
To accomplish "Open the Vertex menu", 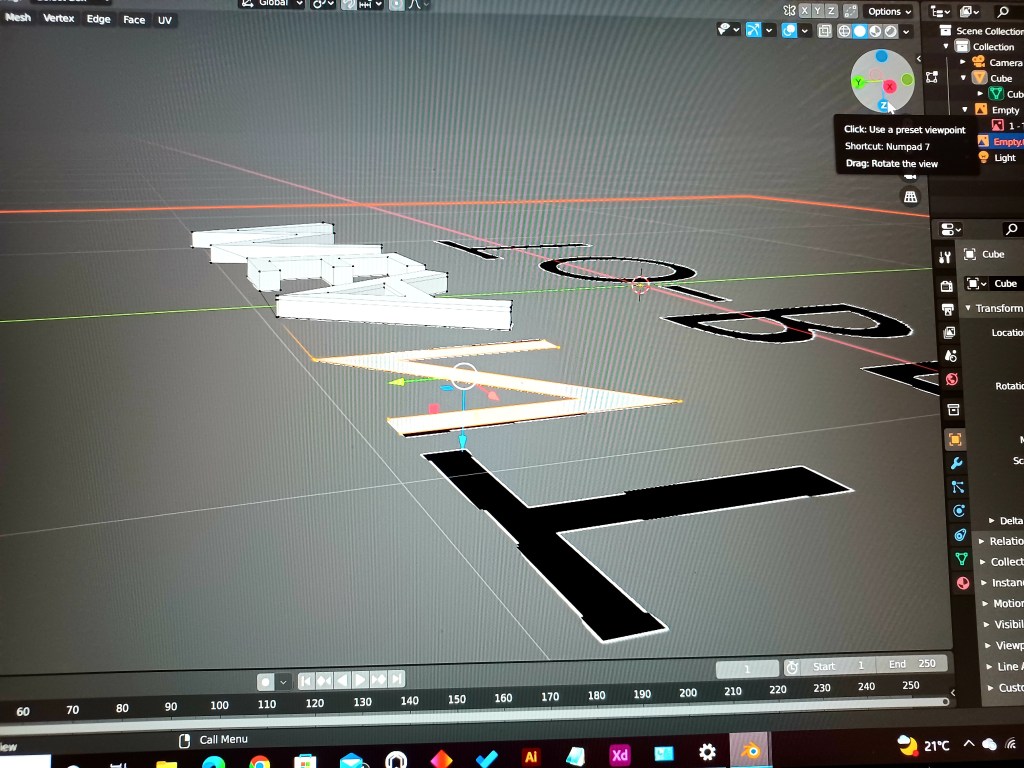I will tap(60, 18).
